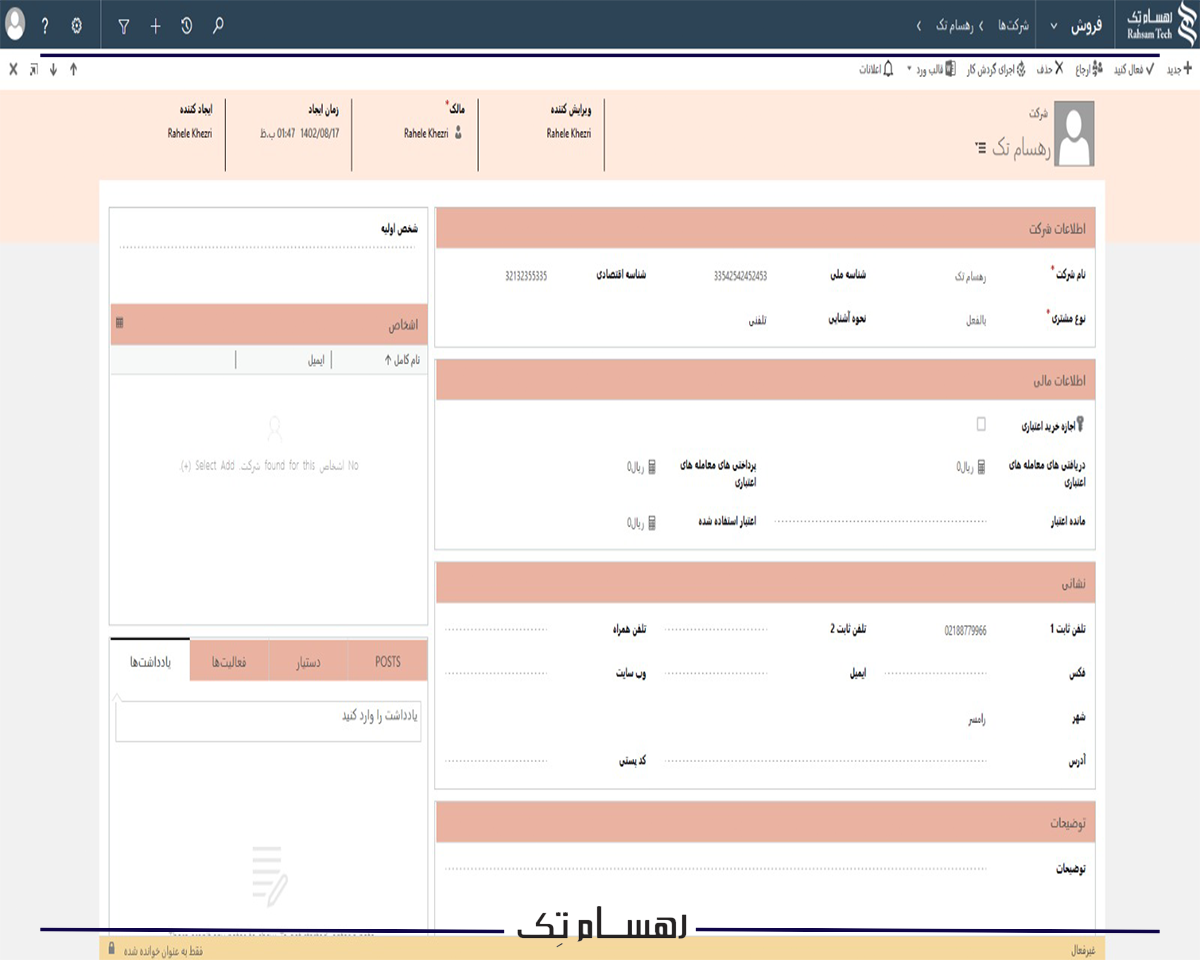Open the quick create plus icon
The width and height of the screenshot is (1200, 960).
pyautogui.click(x=155, y=27)
